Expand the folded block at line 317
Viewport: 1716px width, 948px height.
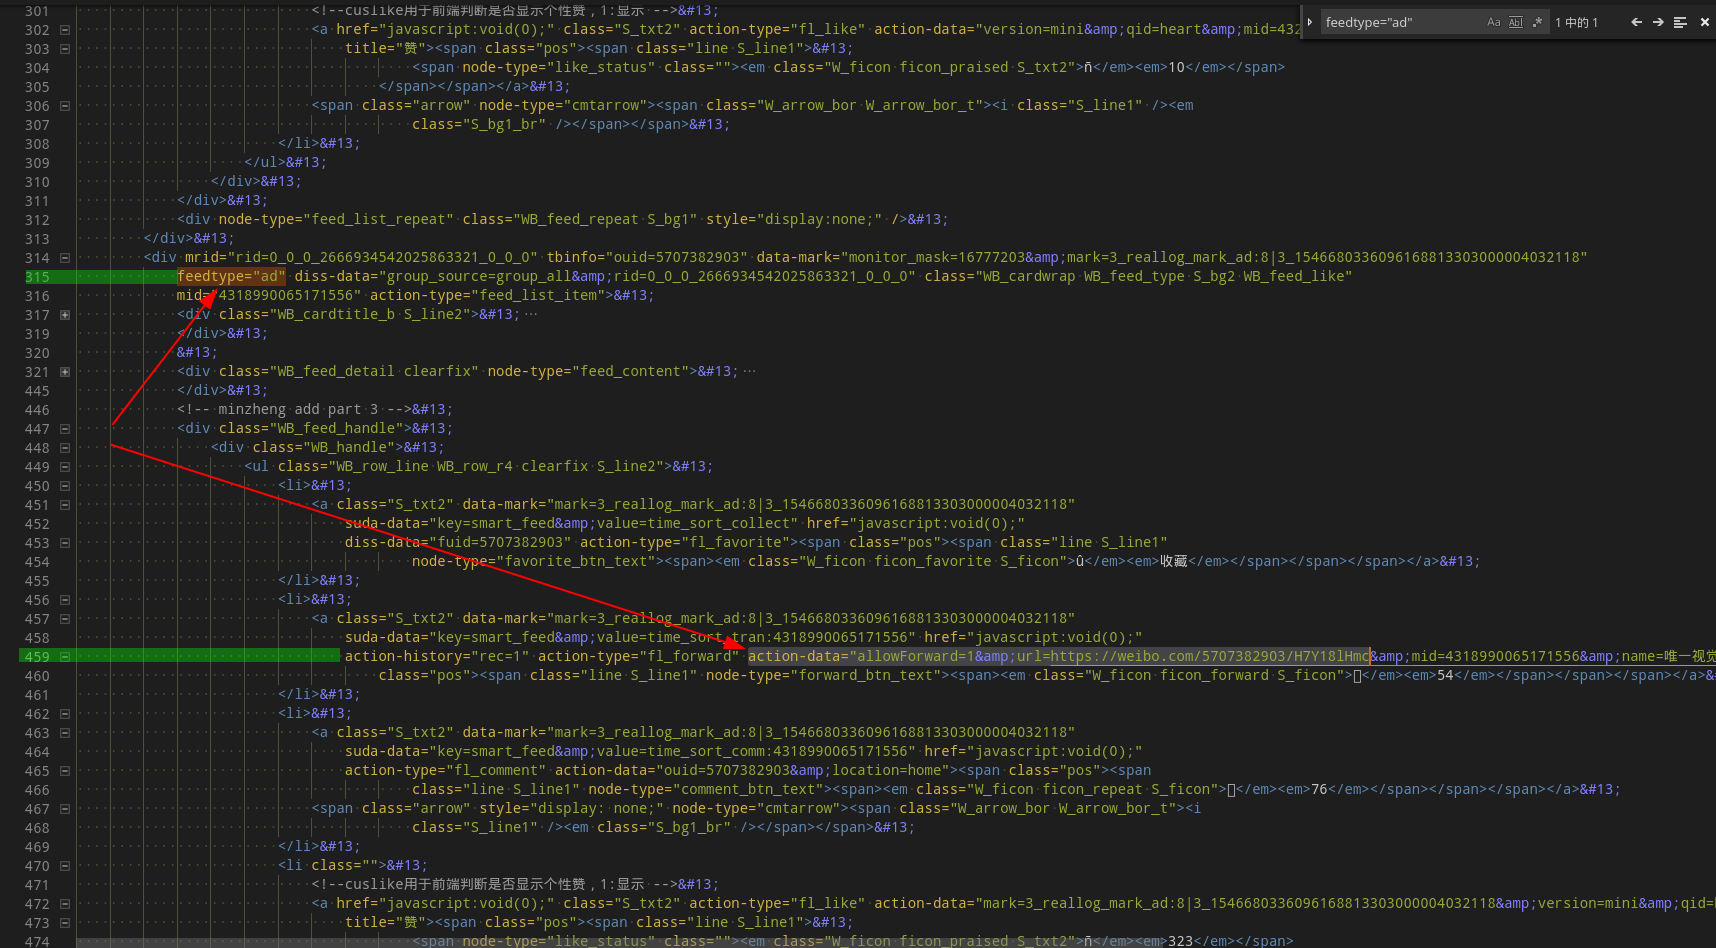65,315
